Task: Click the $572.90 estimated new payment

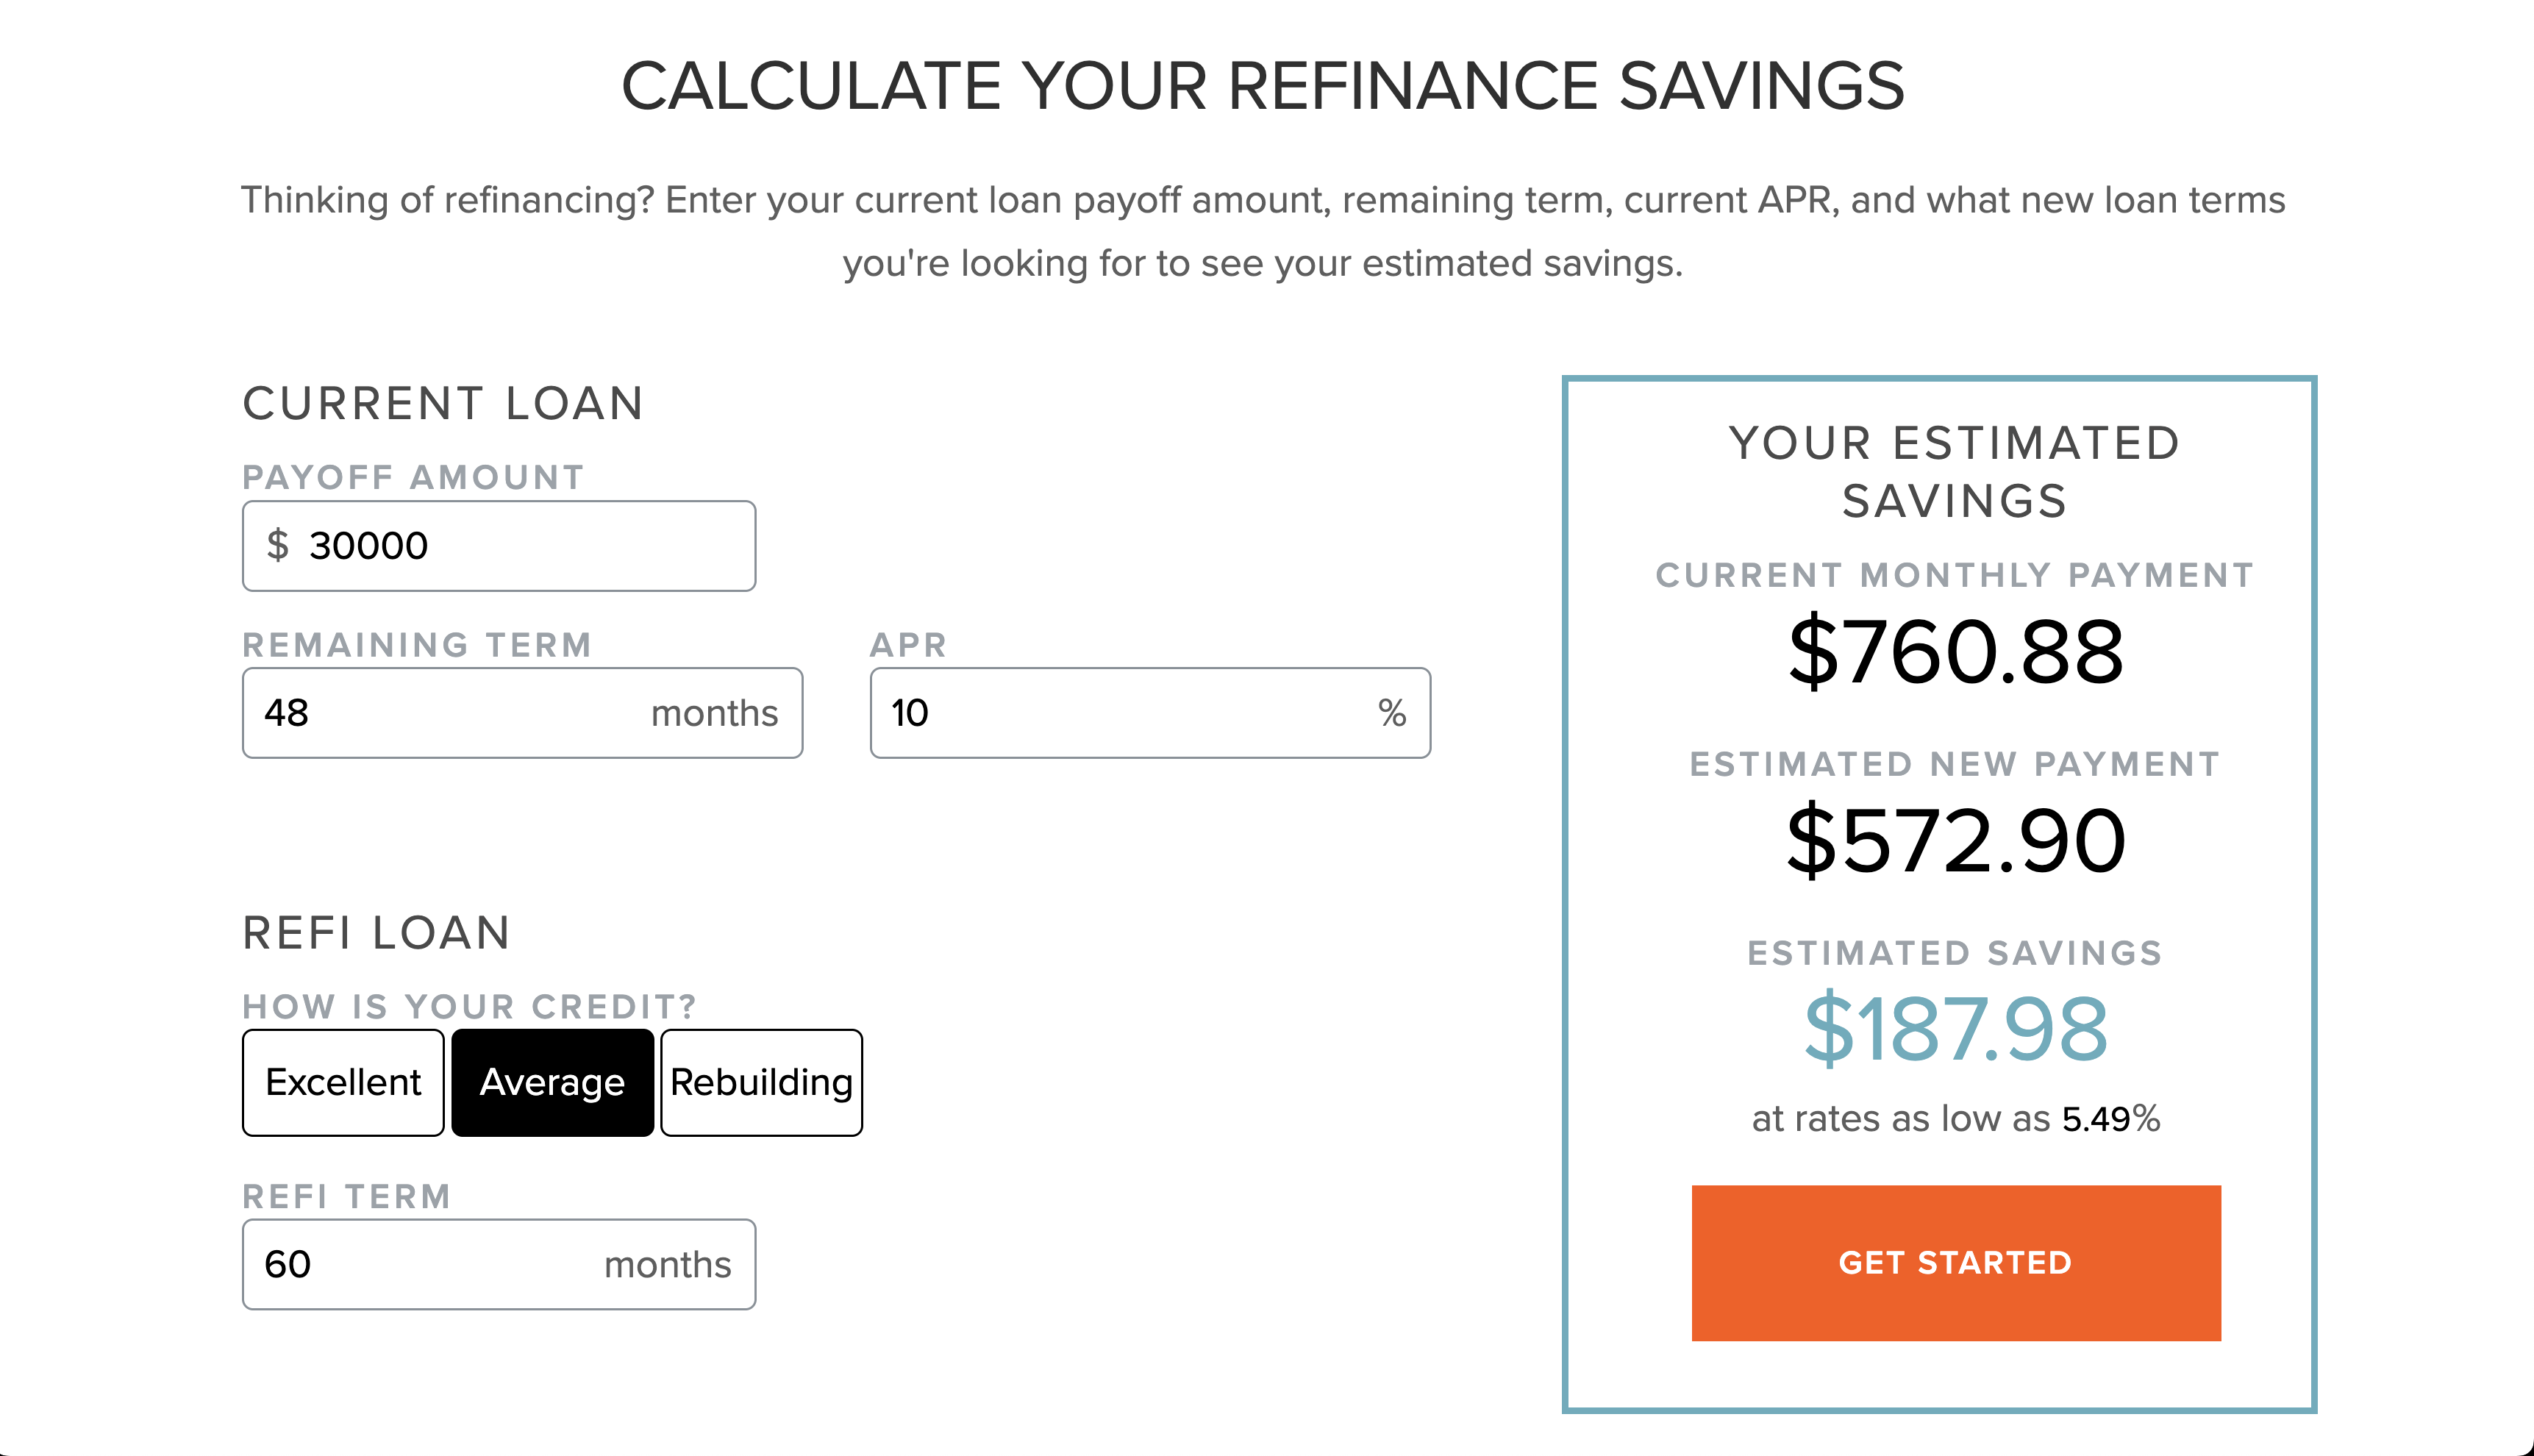Action: [x=1955, y=841]
